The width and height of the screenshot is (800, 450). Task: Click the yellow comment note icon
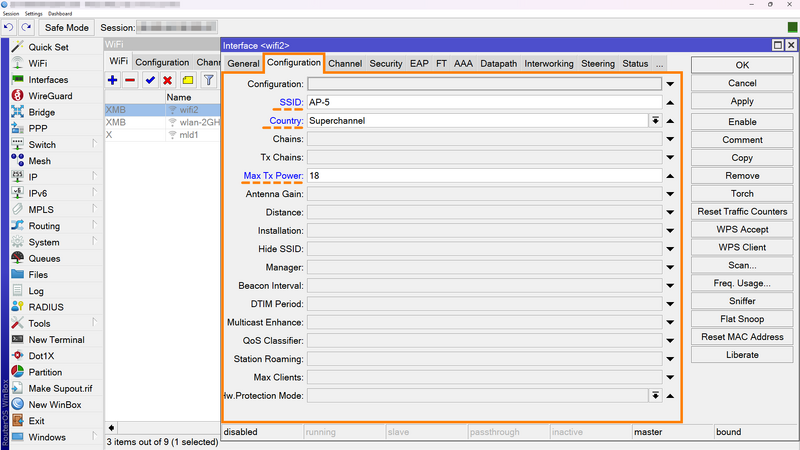tap(188, 80)
